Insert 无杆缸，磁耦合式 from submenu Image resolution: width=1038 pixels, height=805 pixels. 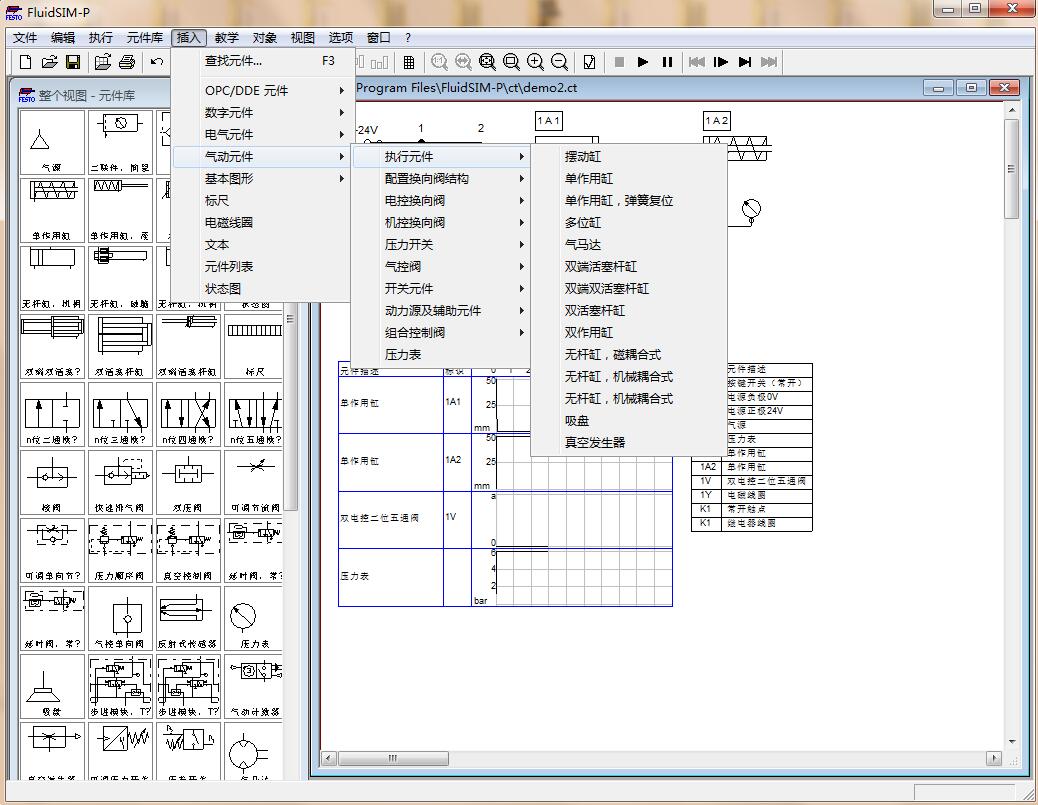click(x=629, y=354)
